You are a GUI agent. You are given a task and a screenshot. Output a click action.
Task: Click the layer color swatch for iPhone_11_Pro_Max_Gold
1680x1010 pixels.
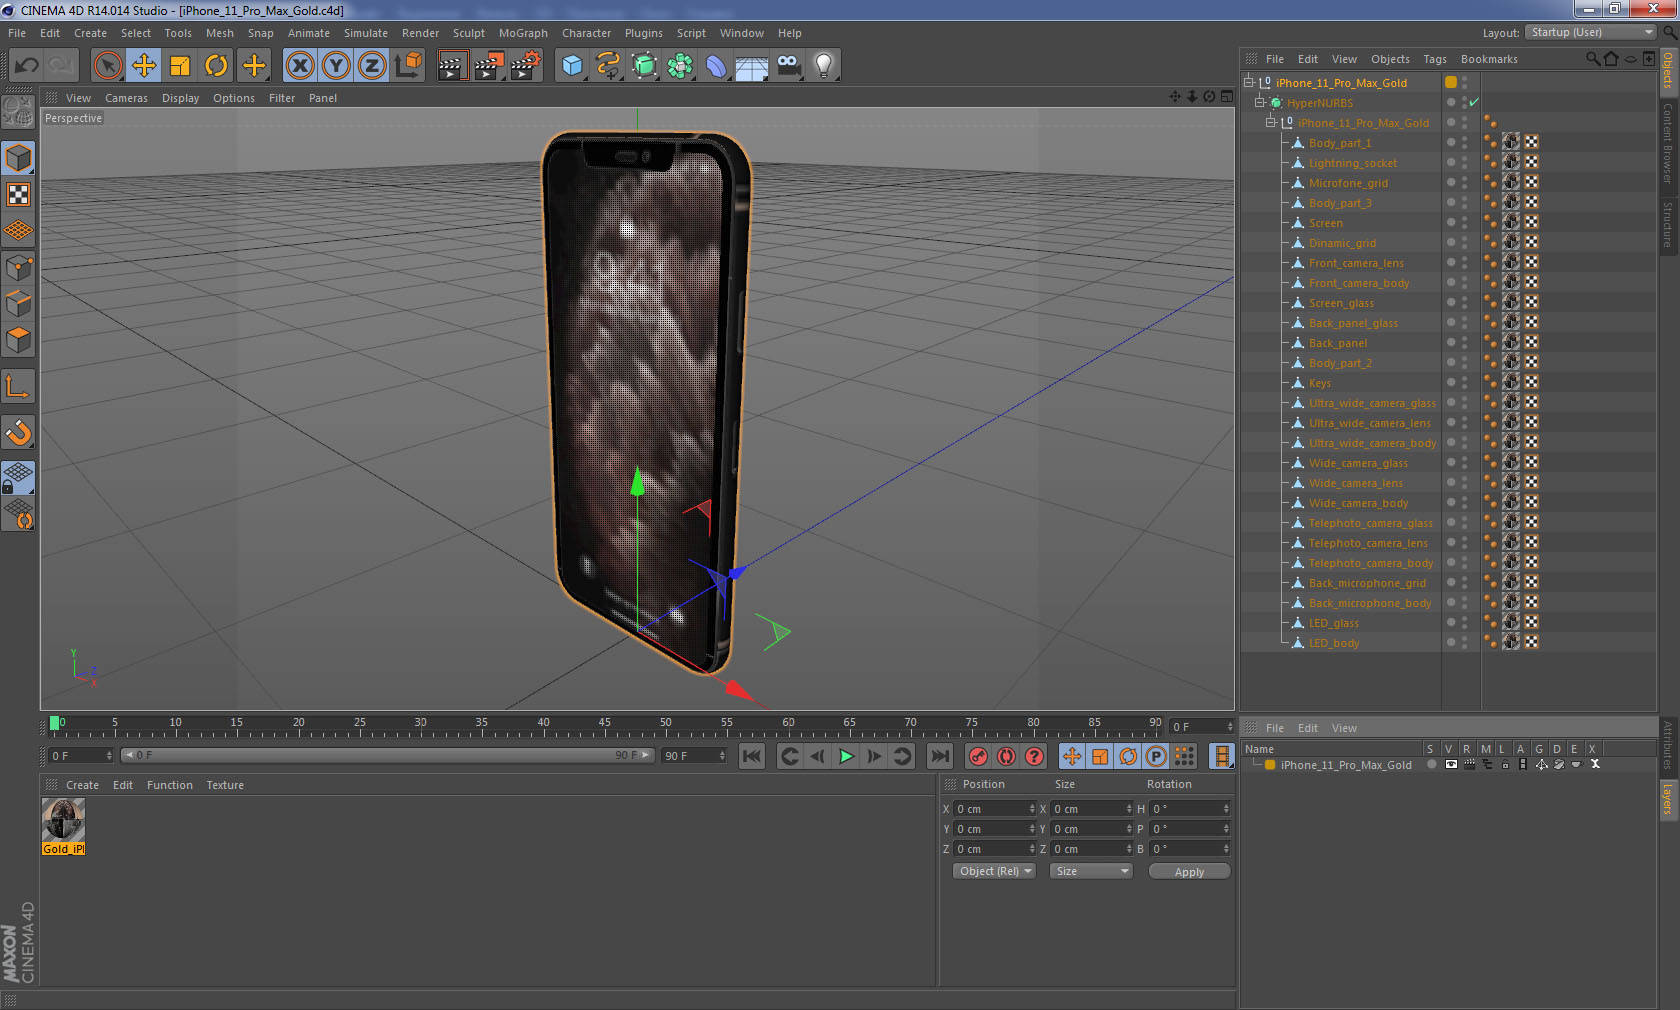tap(1269, 764)
